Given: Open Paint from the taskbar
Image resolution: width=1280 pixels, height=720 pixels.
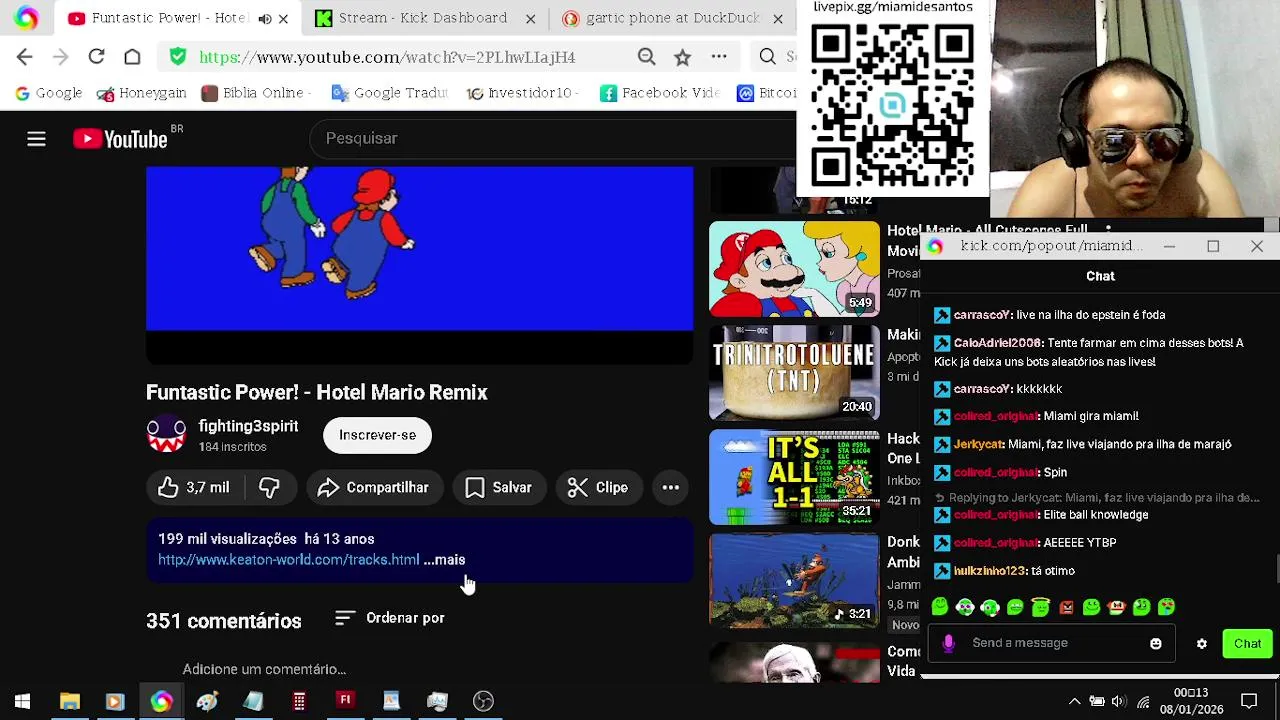Looking at the screenshot, I should click(207, 701).
